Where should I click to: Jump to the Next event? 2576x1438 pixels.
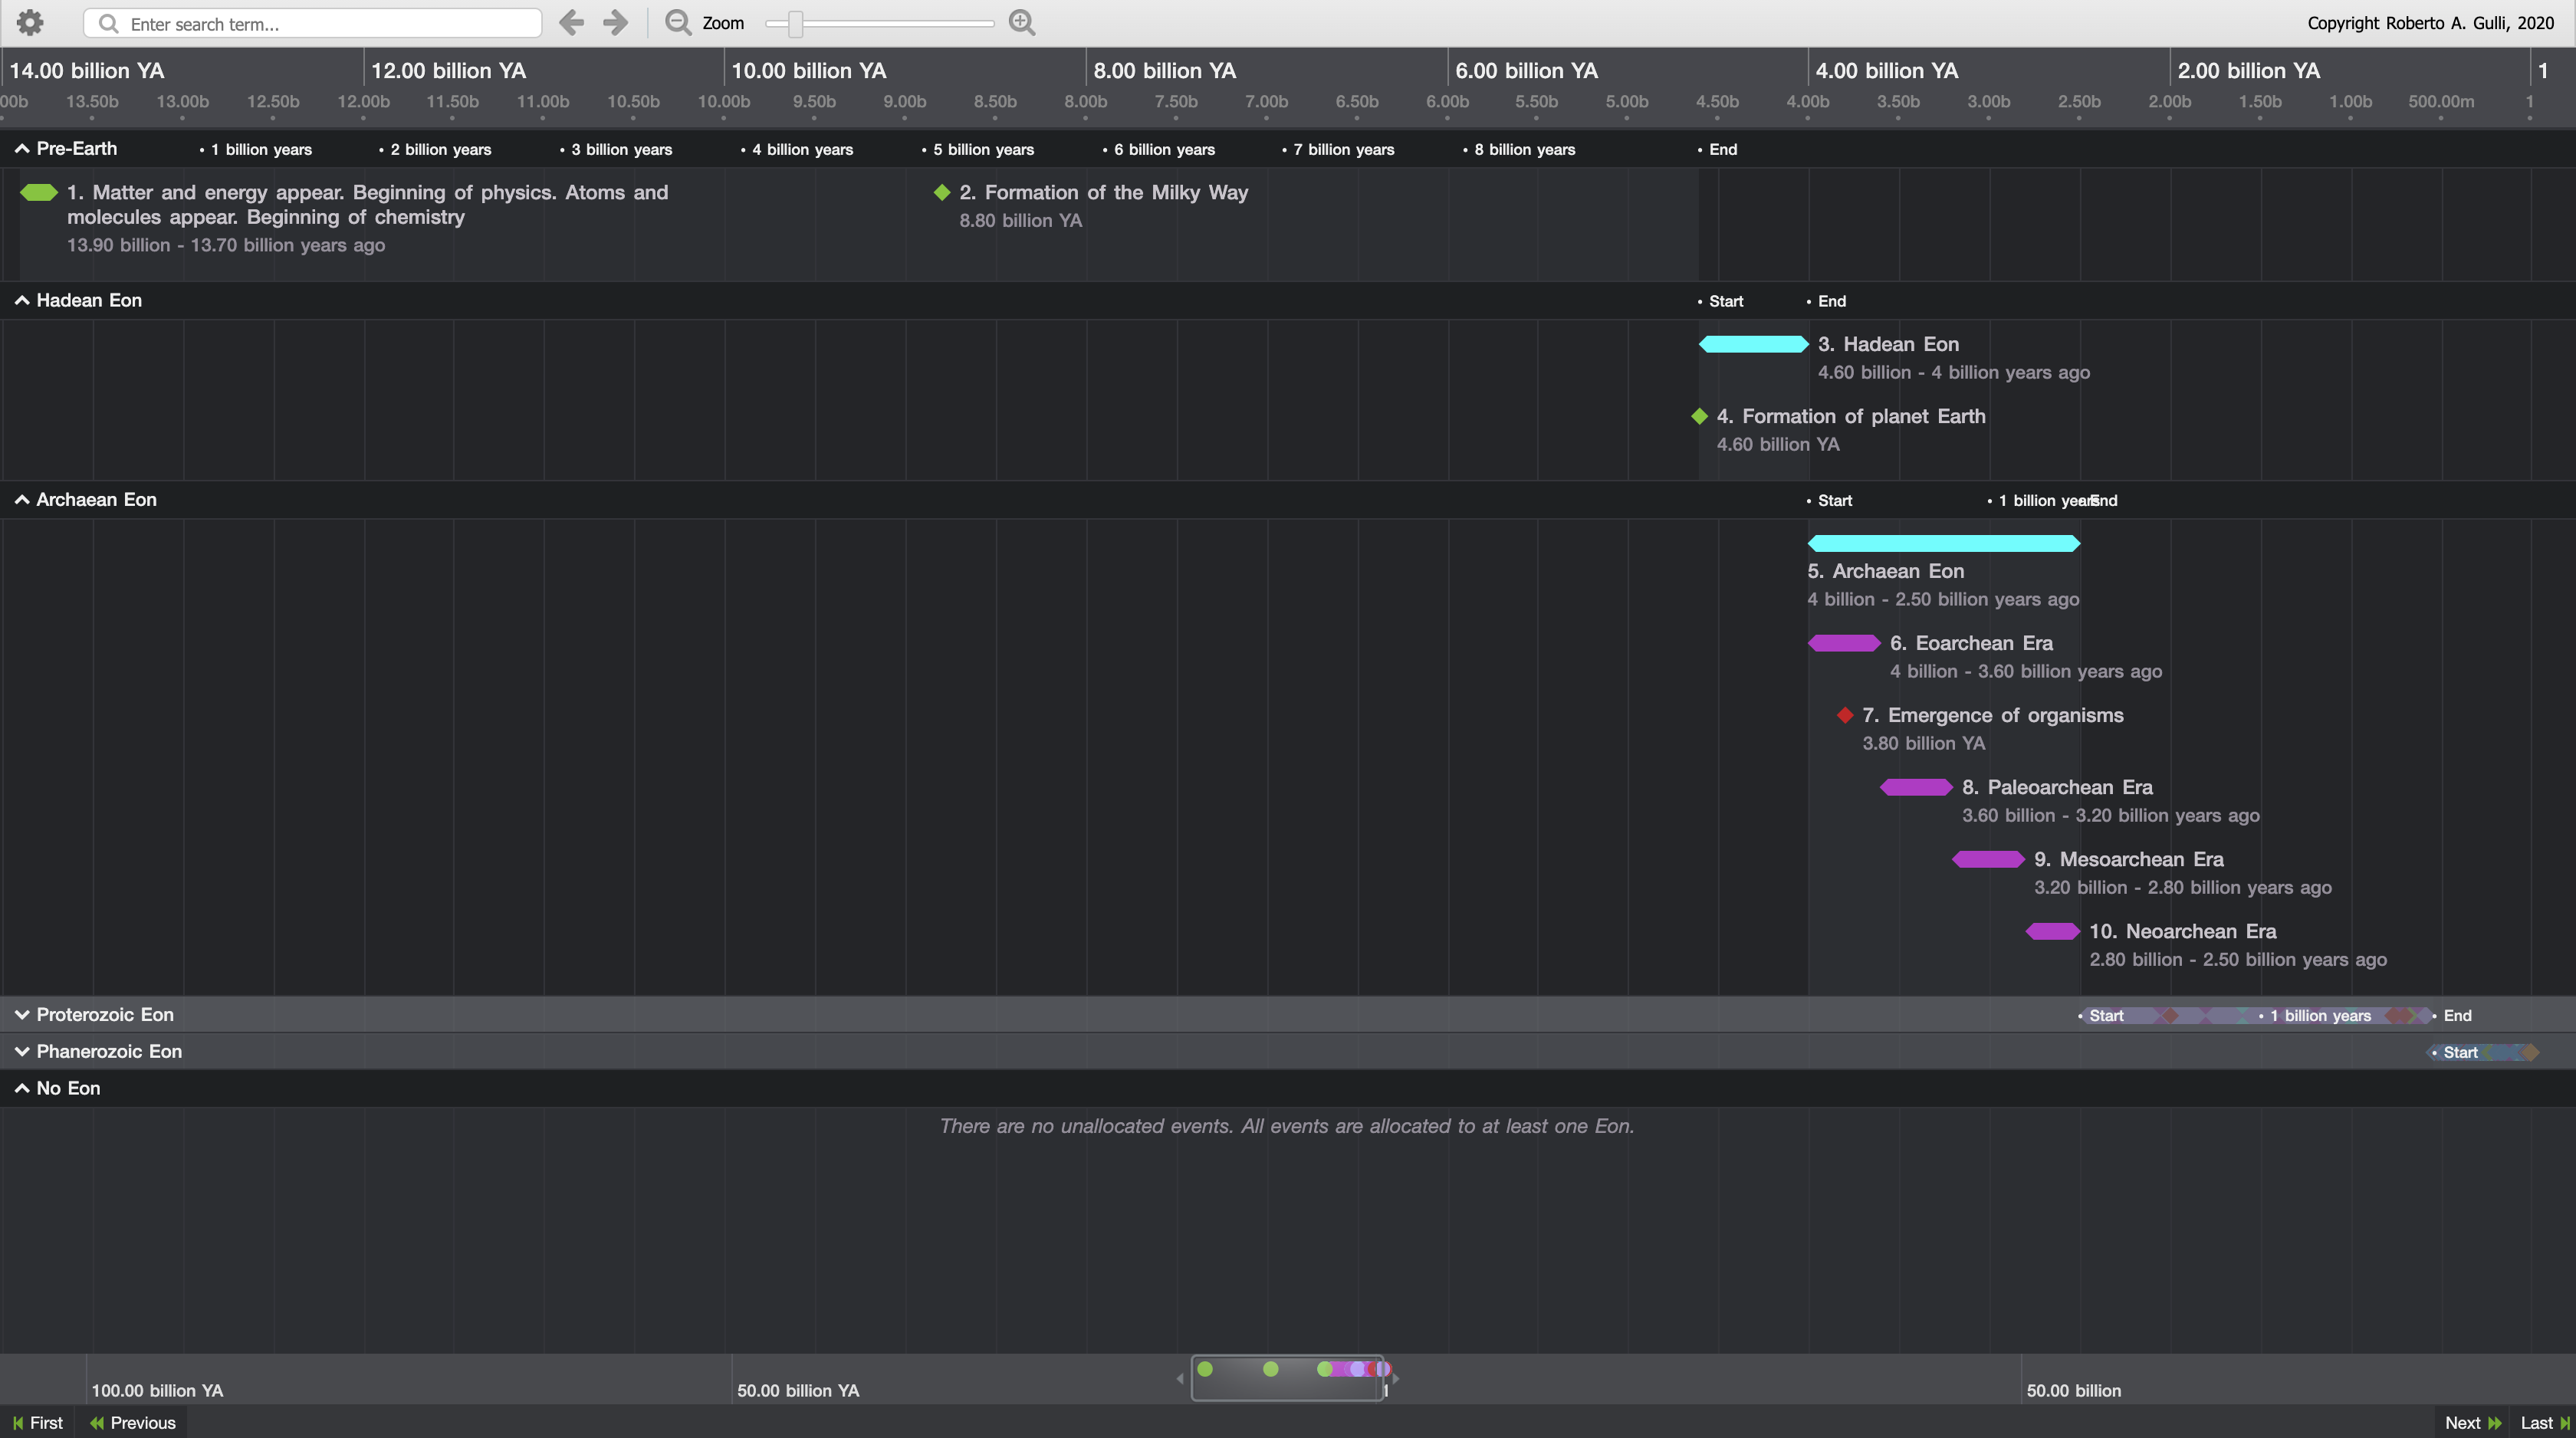2472,1423
